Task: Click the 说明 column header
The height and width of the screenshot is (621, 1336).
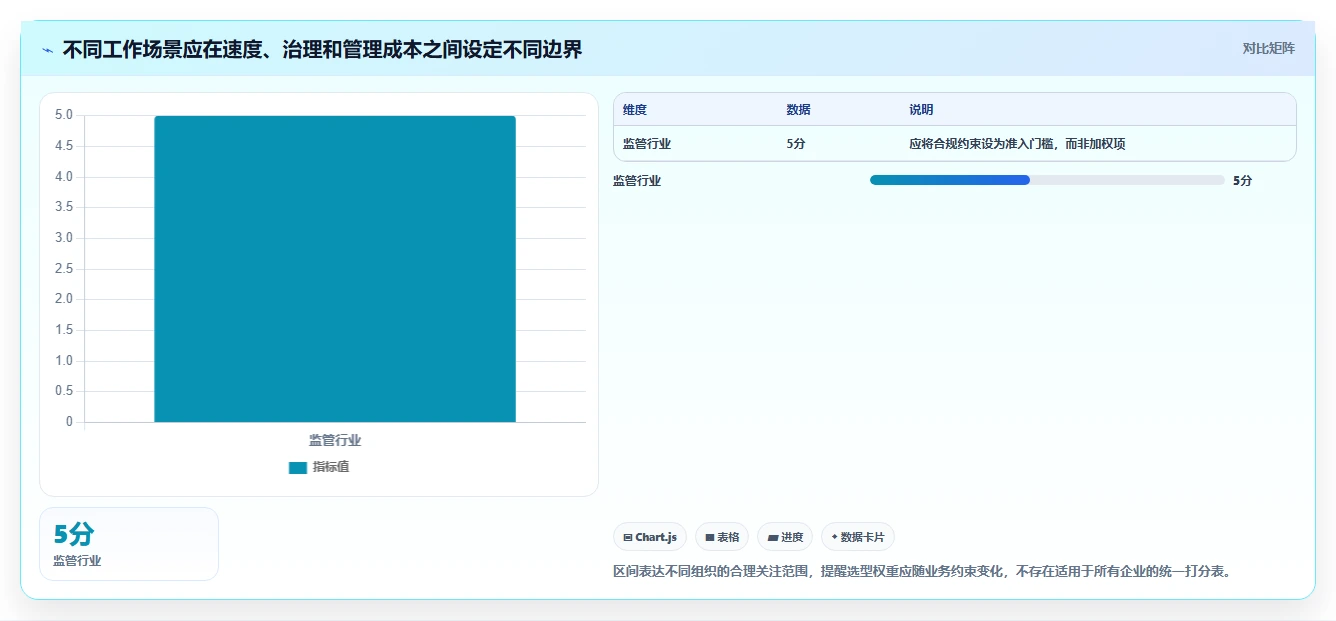Action: 921,110
